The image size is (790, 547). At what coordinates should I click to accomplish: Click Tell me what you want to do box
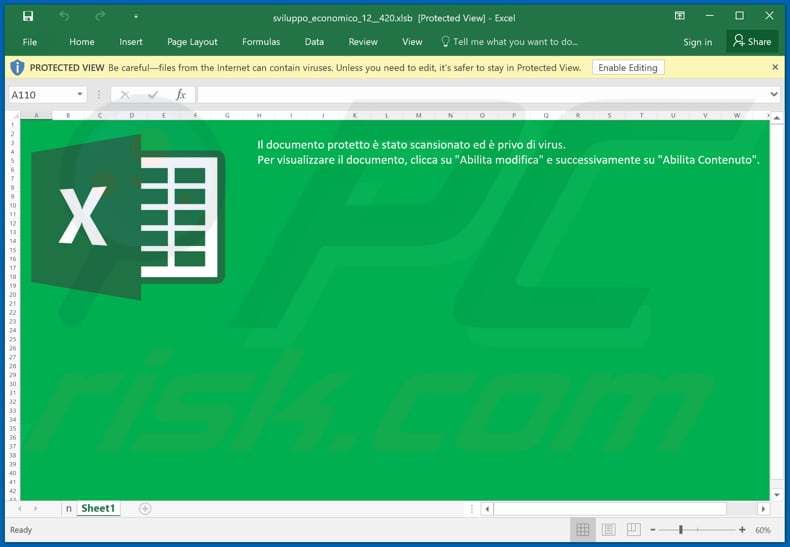click(x=509, y=42)
